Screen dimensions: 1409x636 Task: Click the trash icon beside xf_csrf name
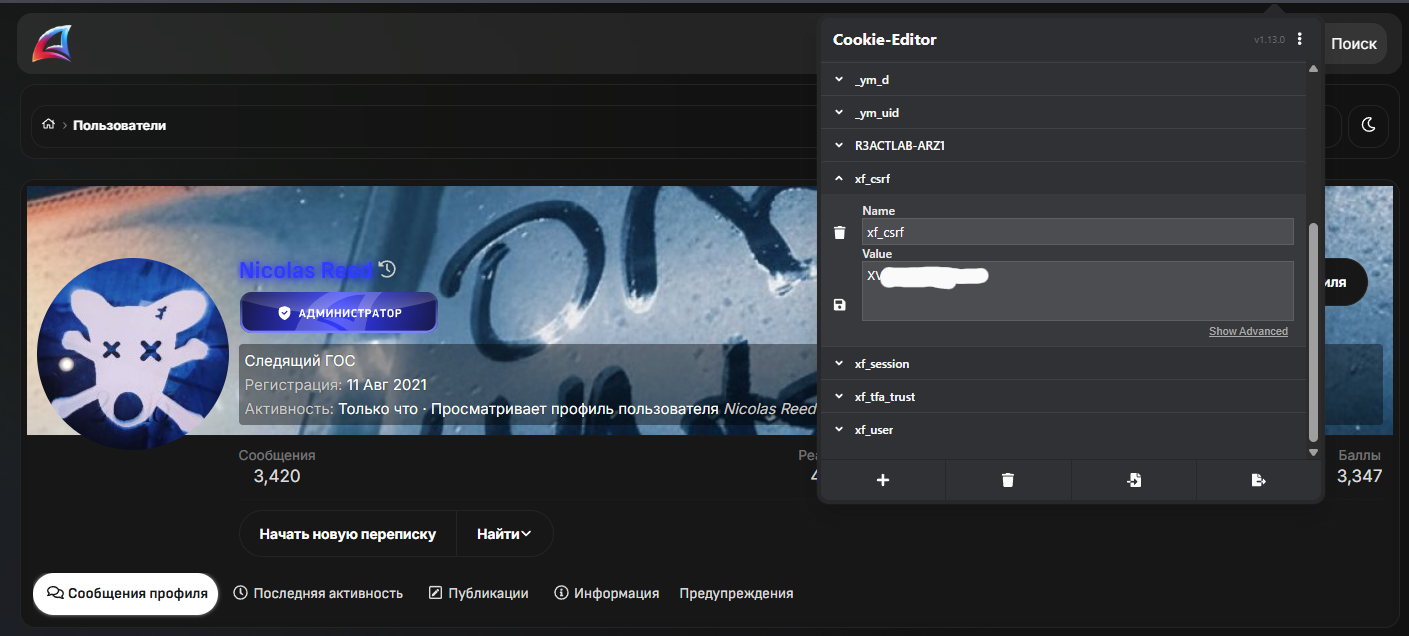(839, 233)
